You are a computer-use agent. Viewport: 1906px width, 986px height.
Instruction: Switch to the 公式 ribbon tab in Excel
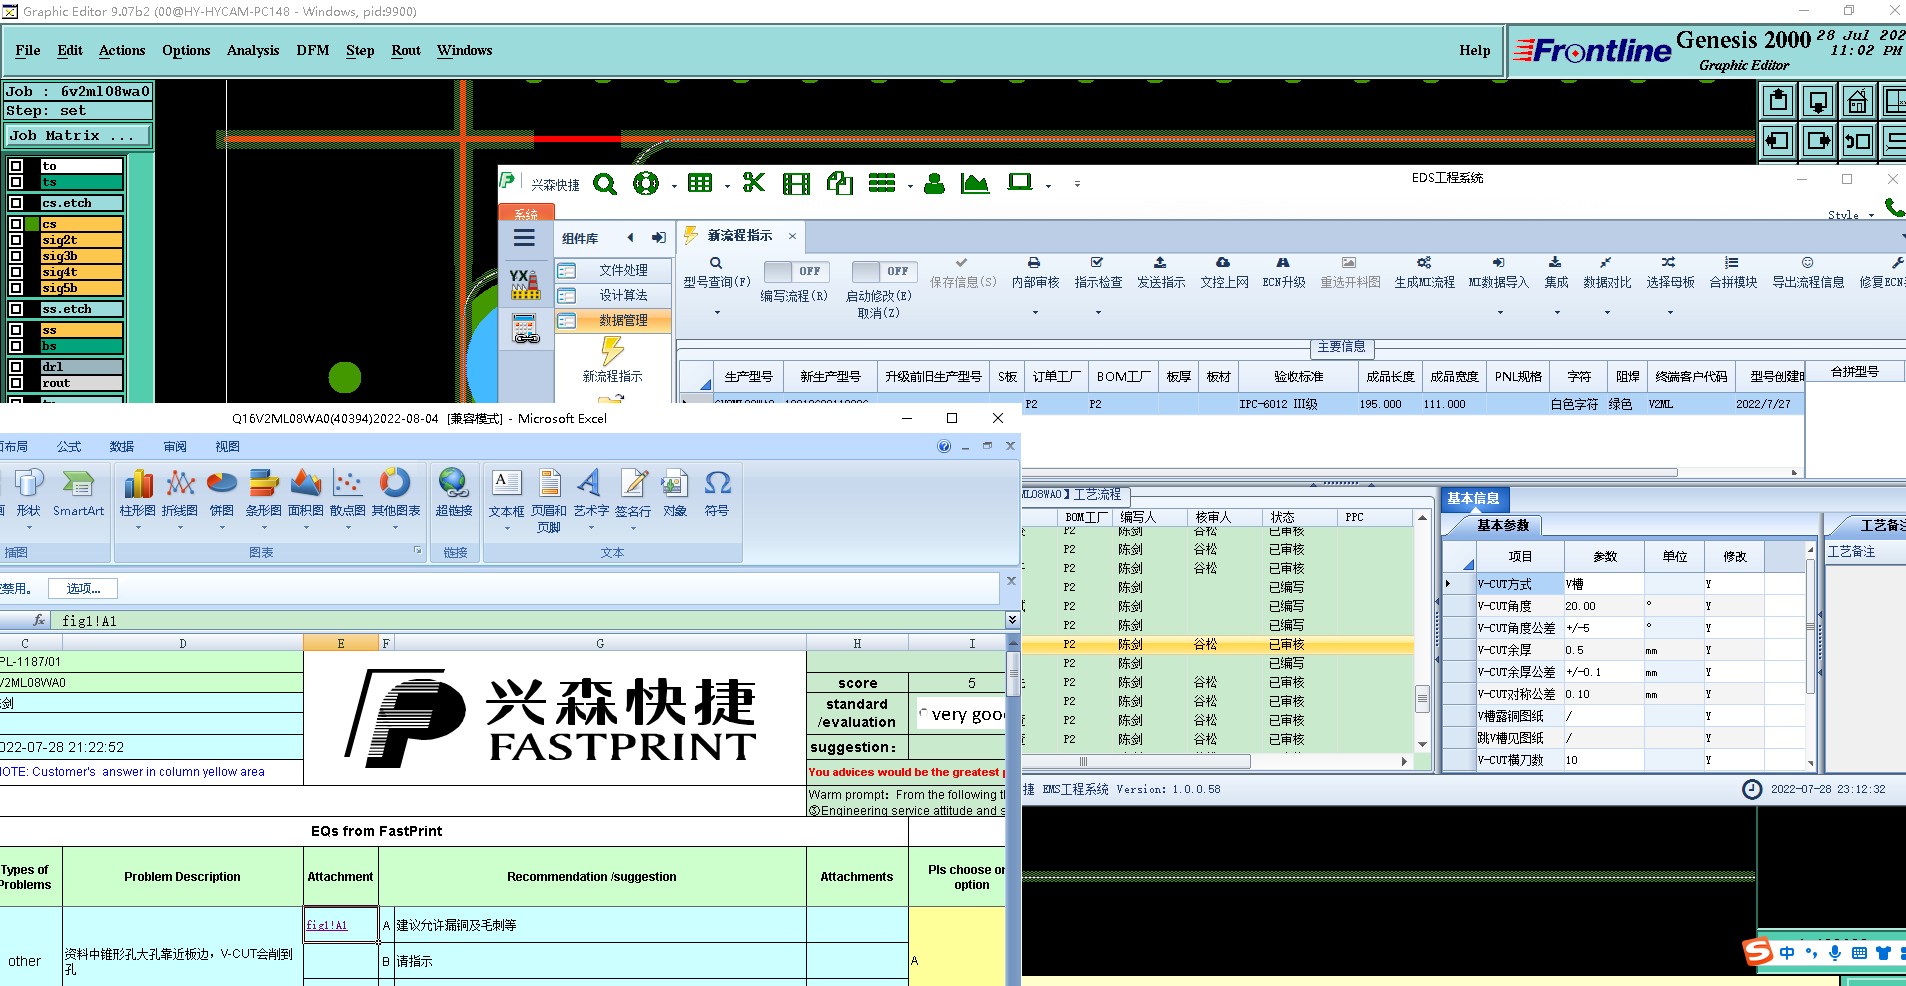coord(69,446)
